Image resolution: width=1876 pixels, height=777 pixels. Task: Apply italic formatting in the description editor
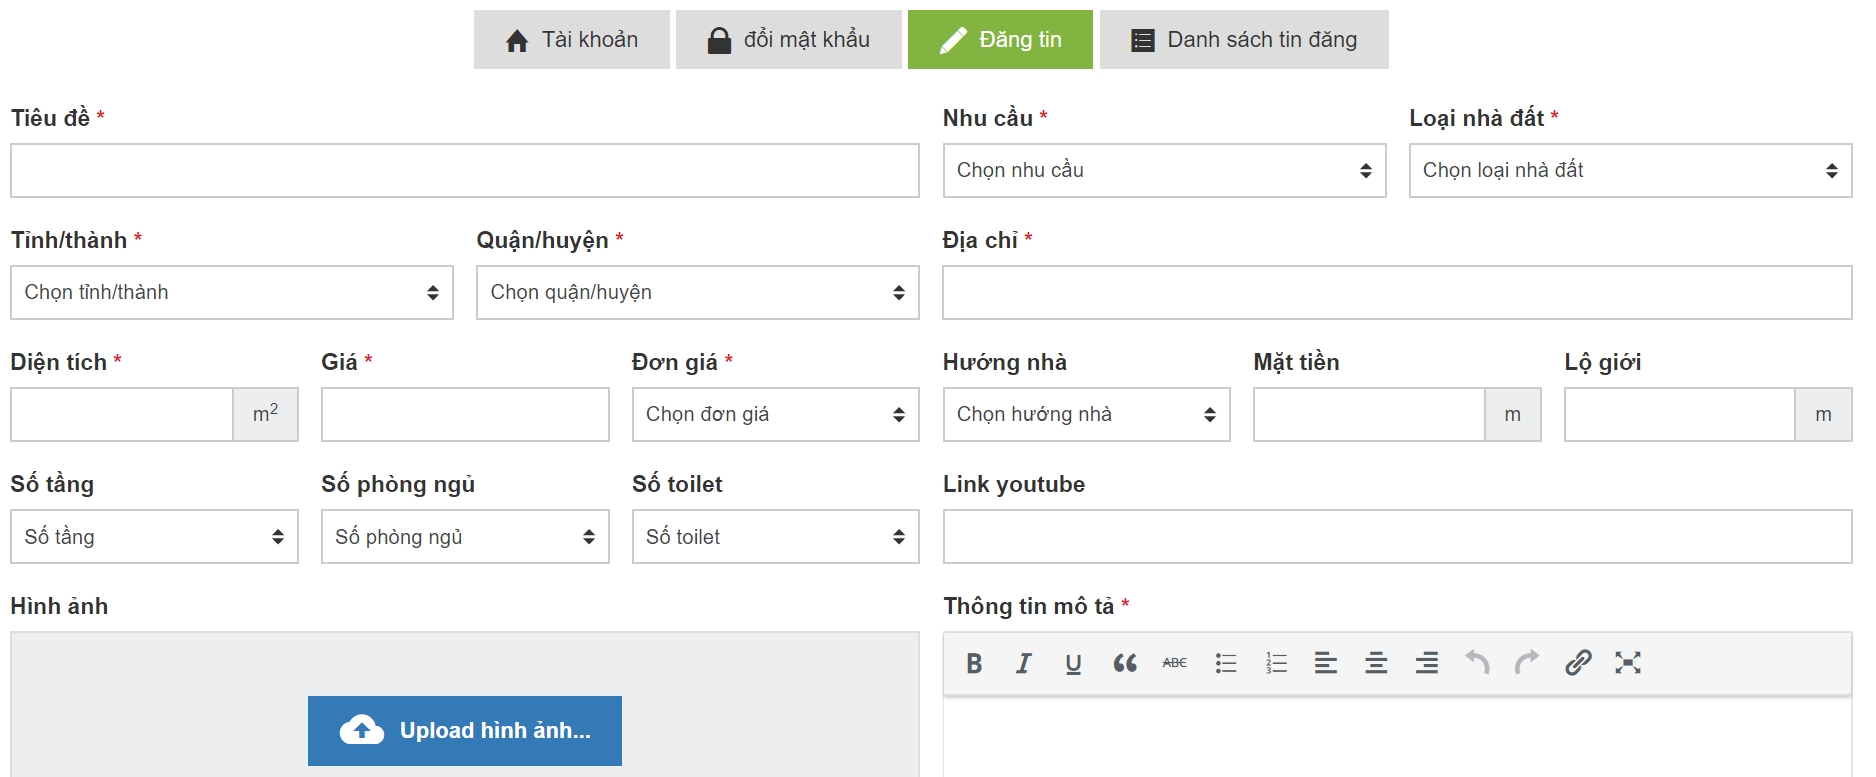coord(1023,663)
